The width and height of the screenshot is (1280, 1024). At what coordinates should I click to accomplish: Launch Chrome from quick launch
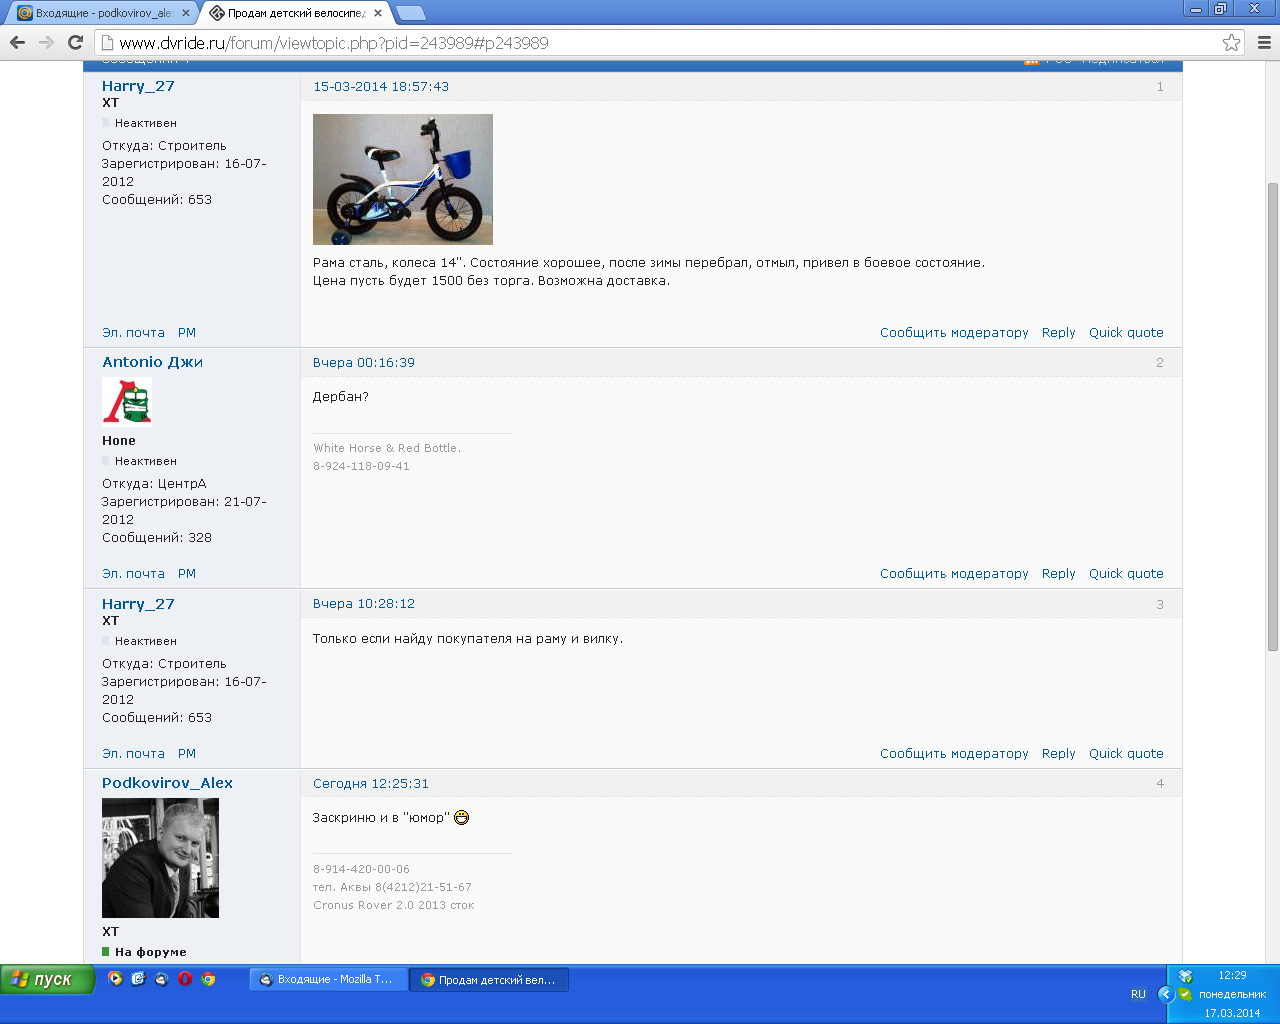click(x=208, y=979)
